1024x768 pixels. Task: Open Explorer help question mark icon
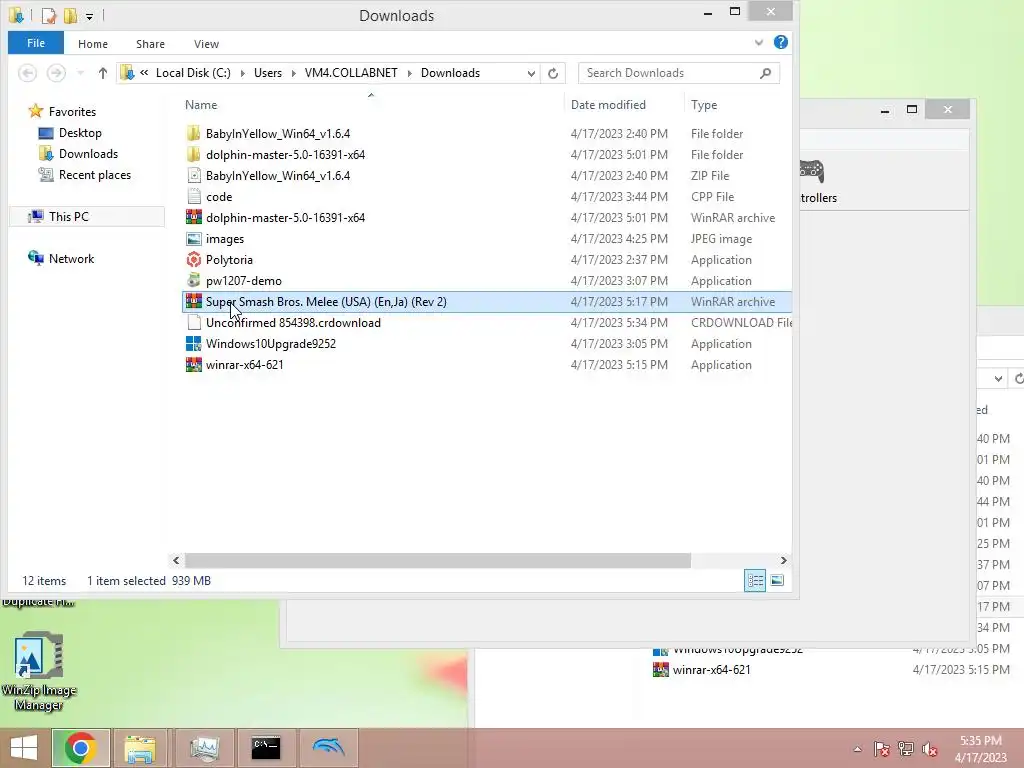click(780, 42)
